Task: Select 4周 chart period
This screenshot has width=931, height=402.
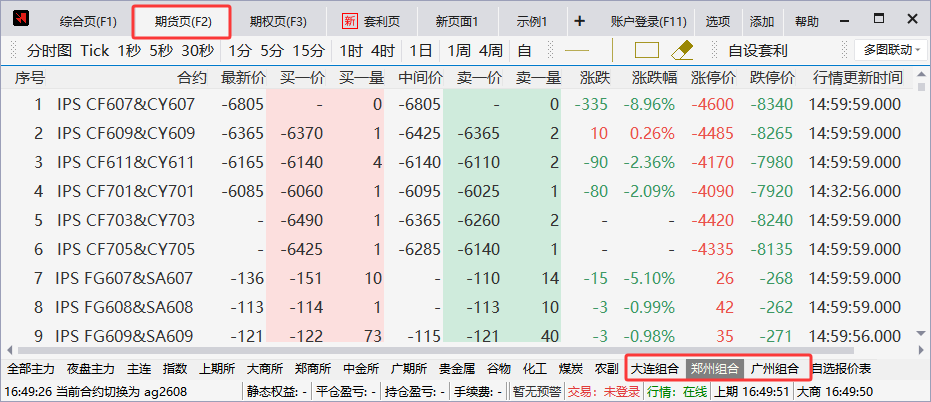Action: tap(490, 51)
